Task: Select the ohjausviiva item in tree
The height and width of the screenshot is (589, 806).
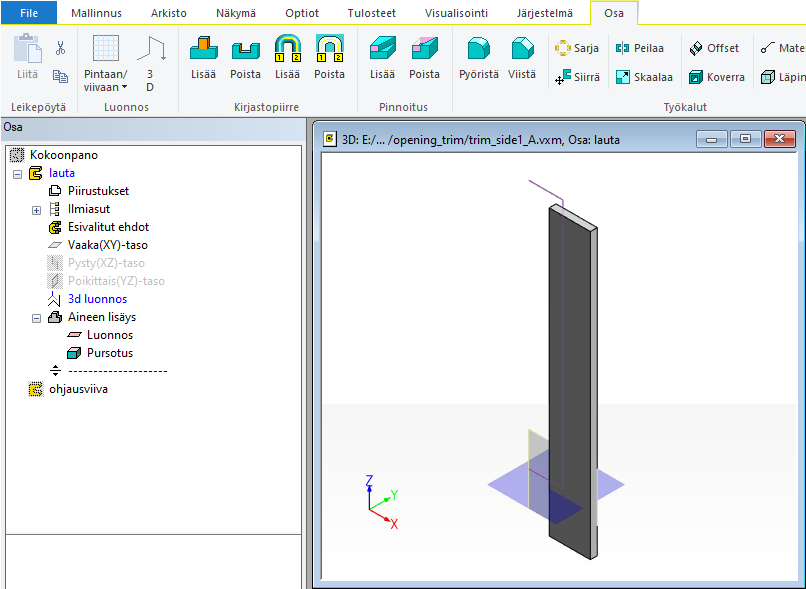Action: (x=78, y=389)
